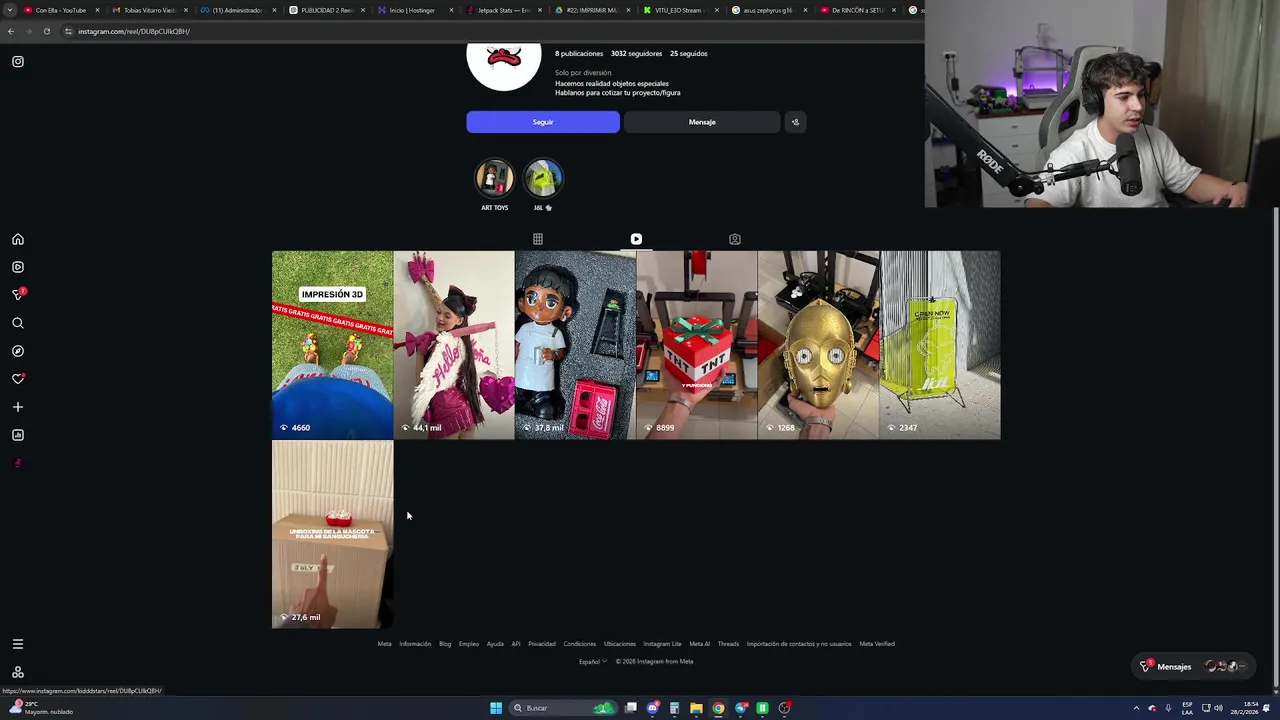
Task: Open the Instagram Lite footer link
Action: [x=662, y=644]
